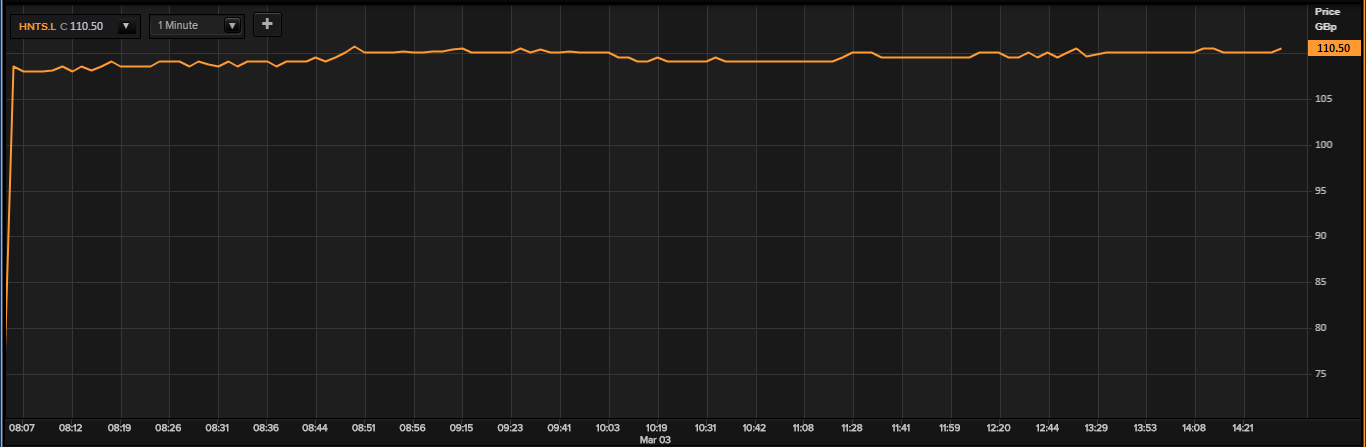This screenshot has width=1366, height=447.
Task: Click the 10:19 time axis label
Action: [x=656, y=427]
